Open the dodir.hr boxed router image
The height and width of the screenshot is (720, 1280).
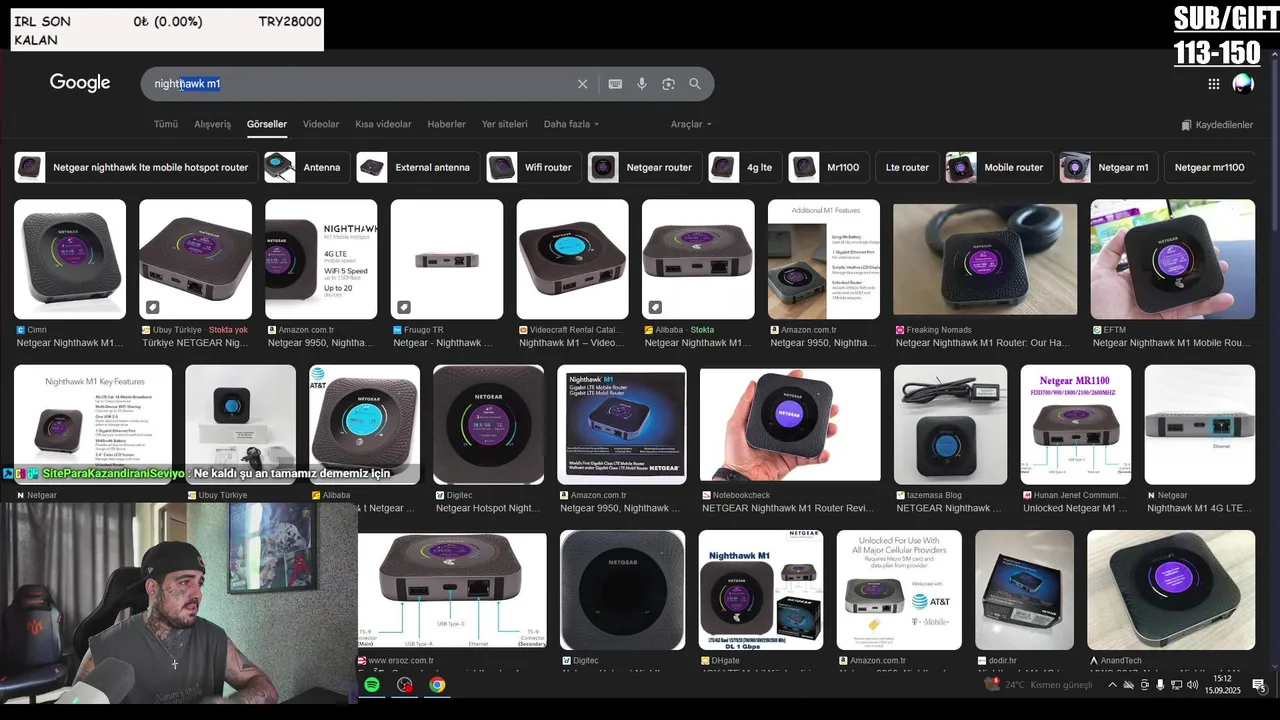[1024, 590]
